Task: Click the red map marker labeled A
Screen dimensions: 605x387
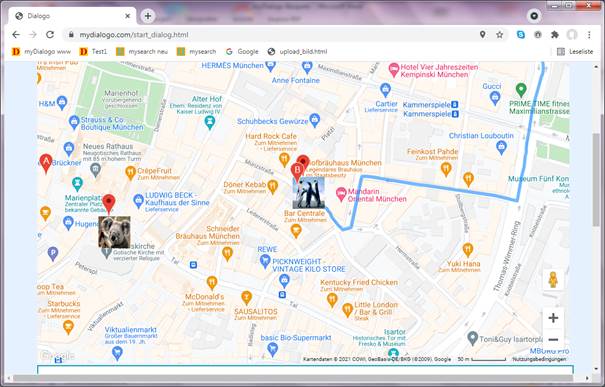Action: (46, 163)
